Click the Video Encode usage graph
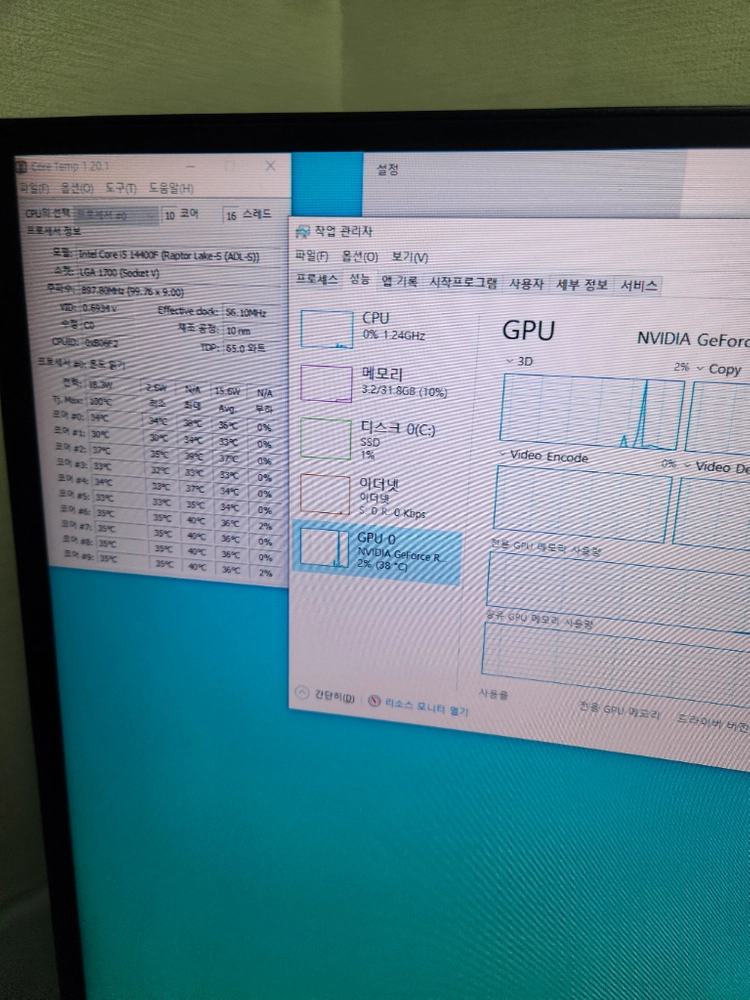This screenshot has width=750, height=1000. (x=583, y=504)
